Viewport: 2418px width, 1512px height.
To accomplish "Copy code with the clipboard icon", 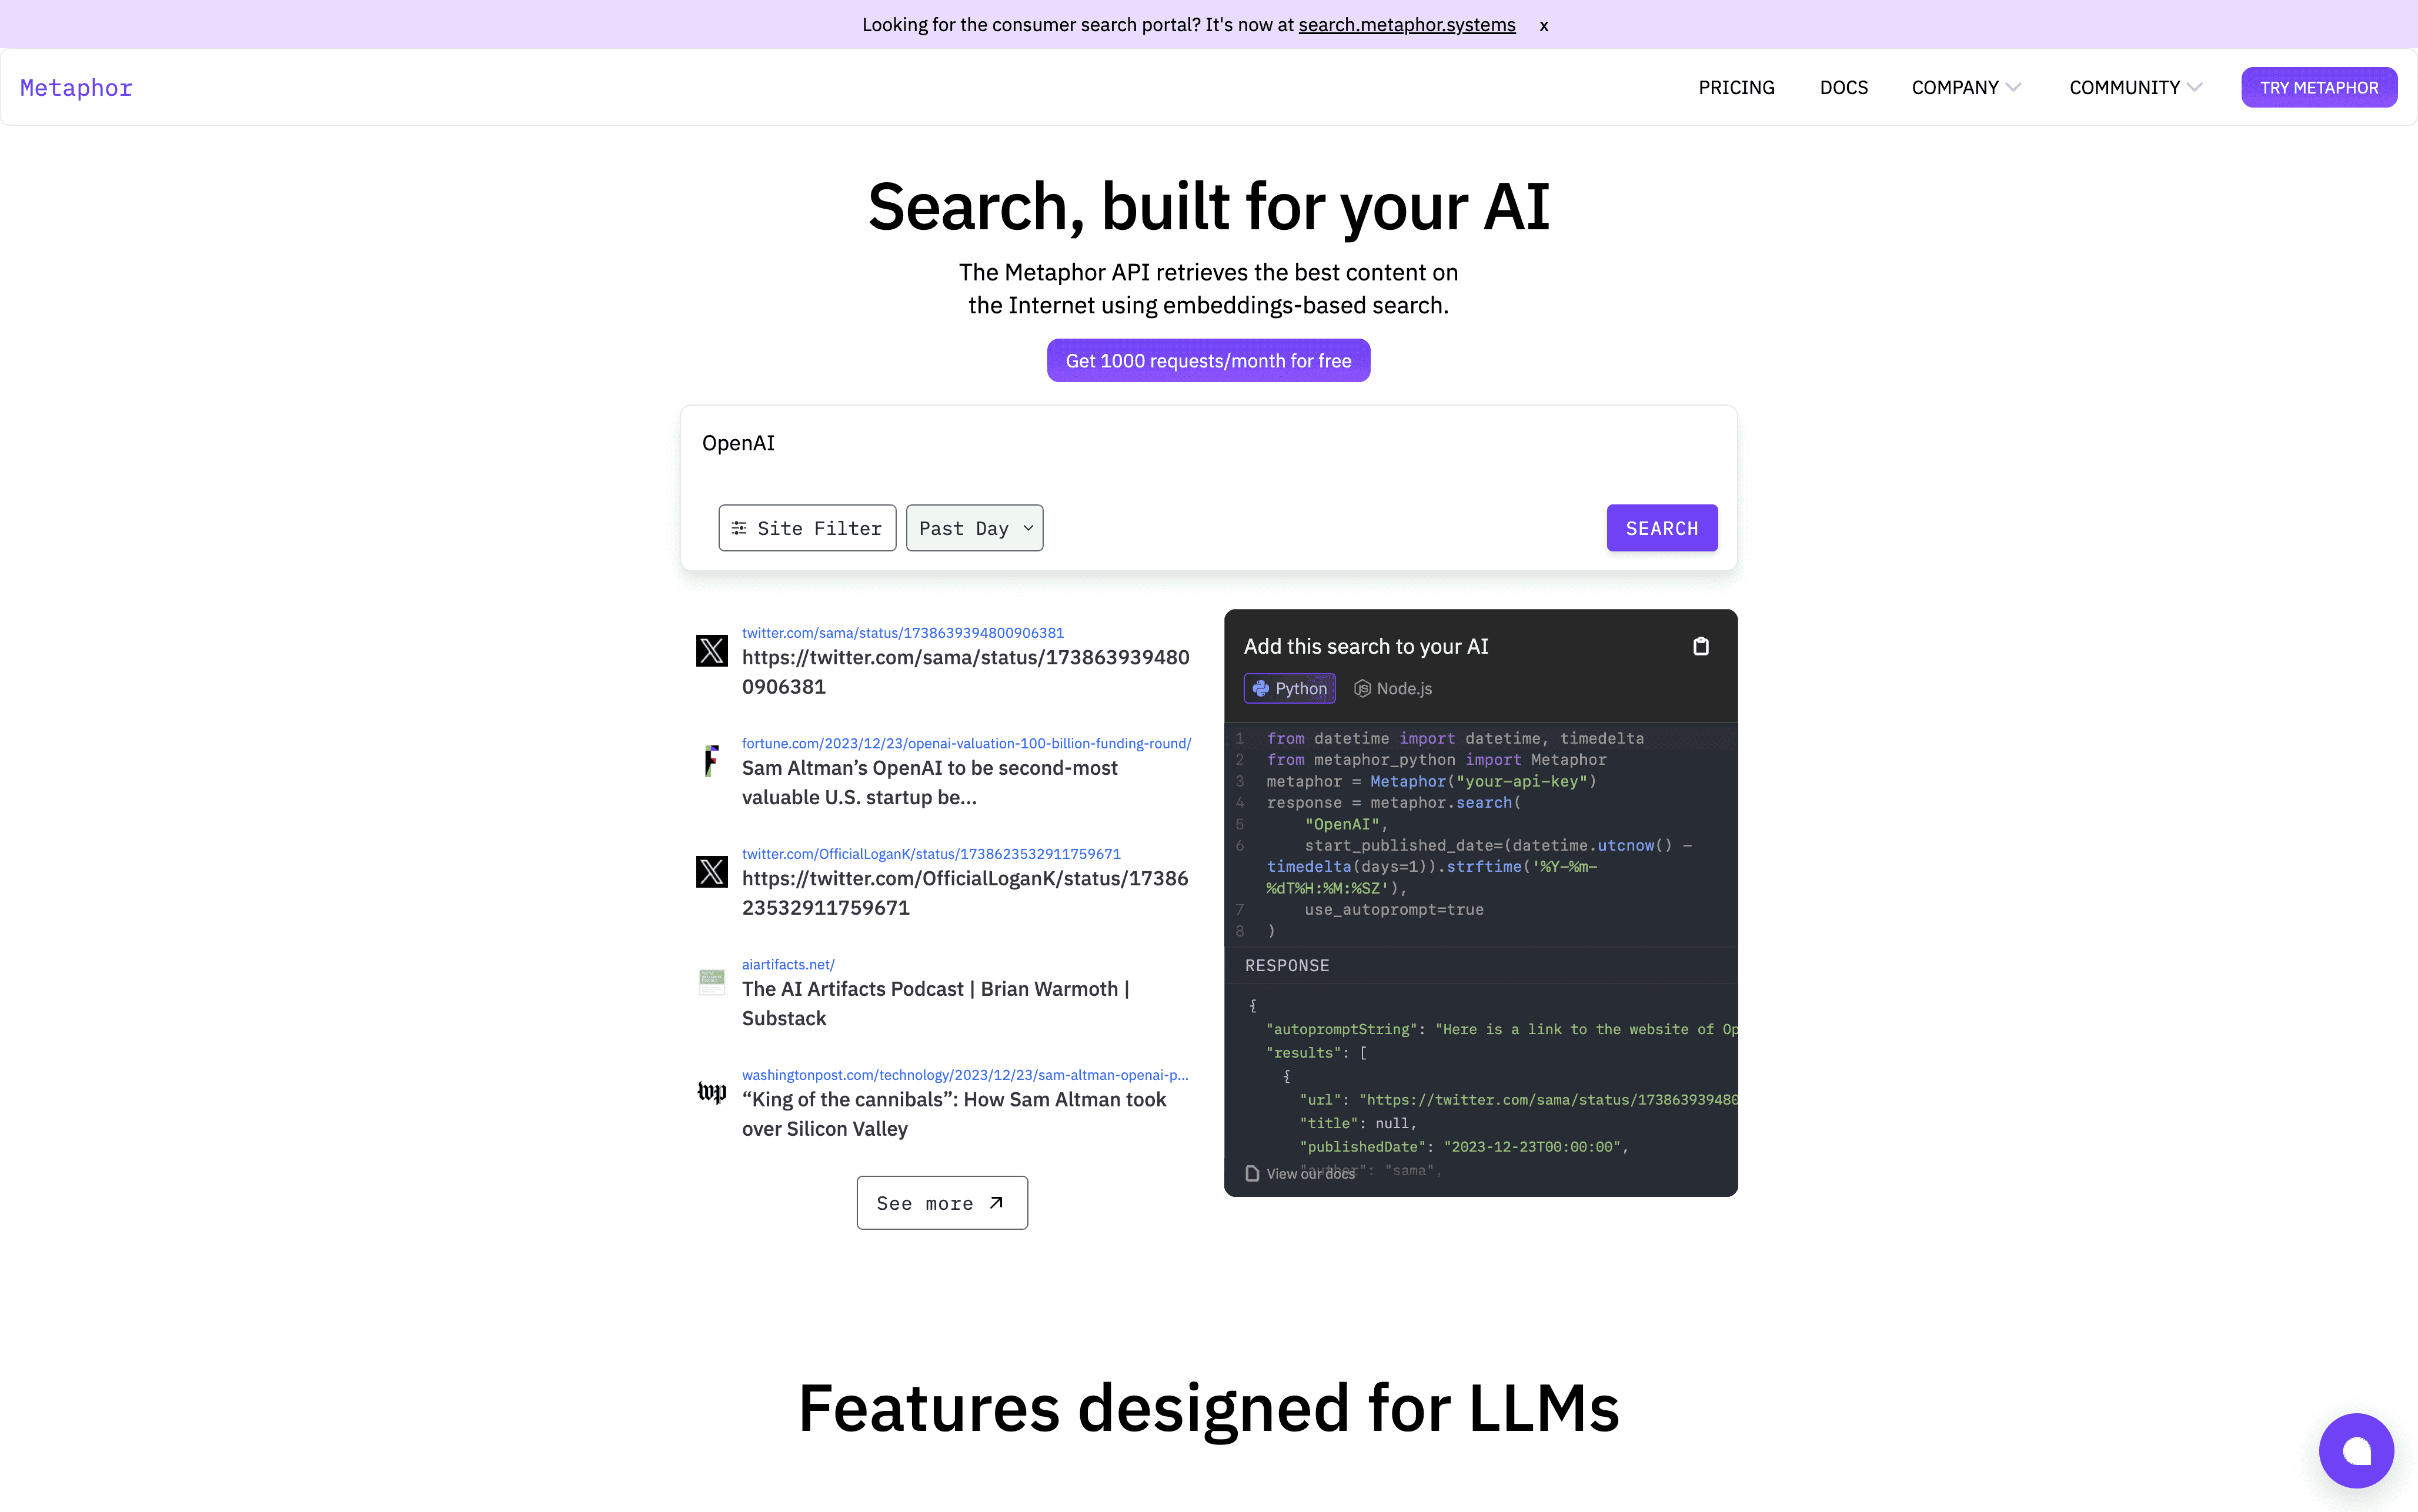I will [1700, 646].
